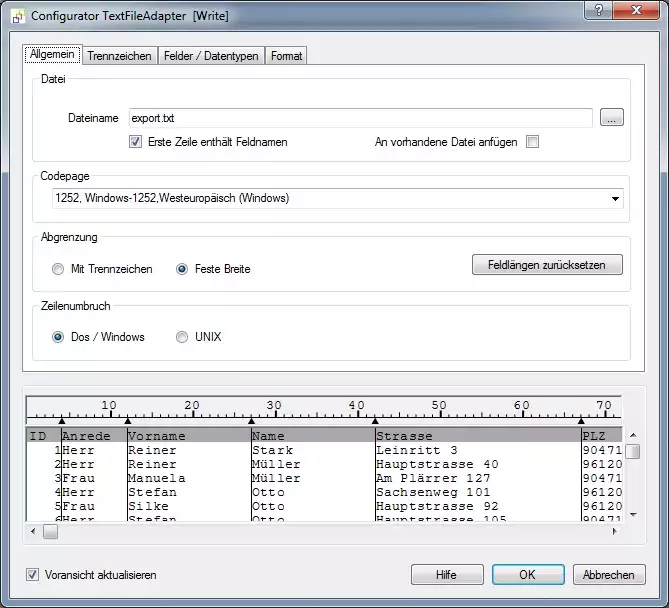Go to the Format tab

286,56
